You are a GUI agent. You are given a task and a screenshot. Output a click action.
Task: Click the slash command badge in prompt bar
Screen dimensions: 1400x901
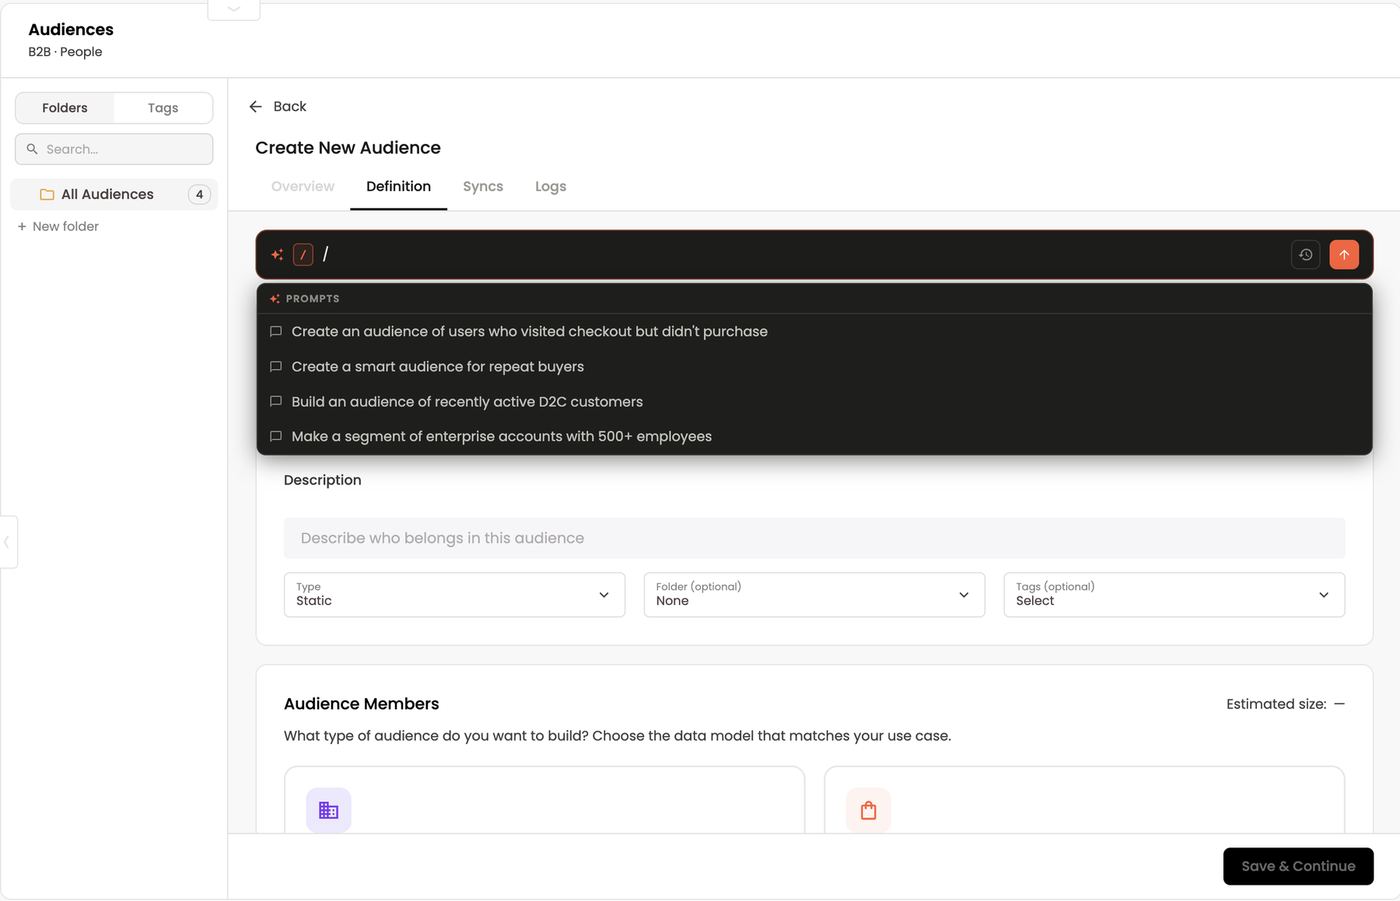[303, 255]
